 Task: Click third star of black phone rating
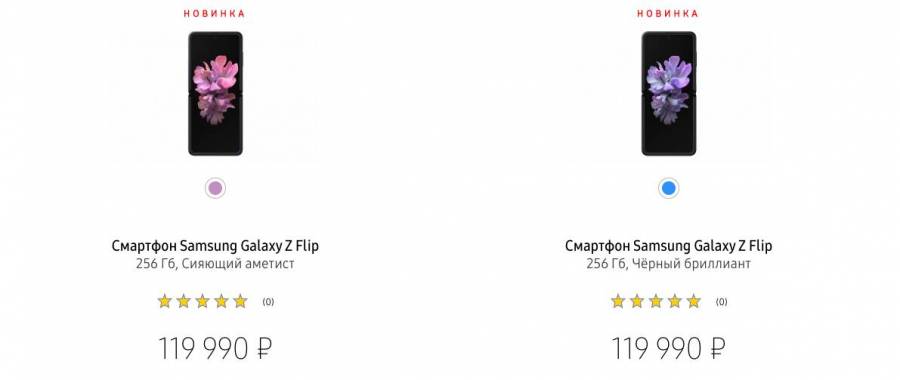655,301
